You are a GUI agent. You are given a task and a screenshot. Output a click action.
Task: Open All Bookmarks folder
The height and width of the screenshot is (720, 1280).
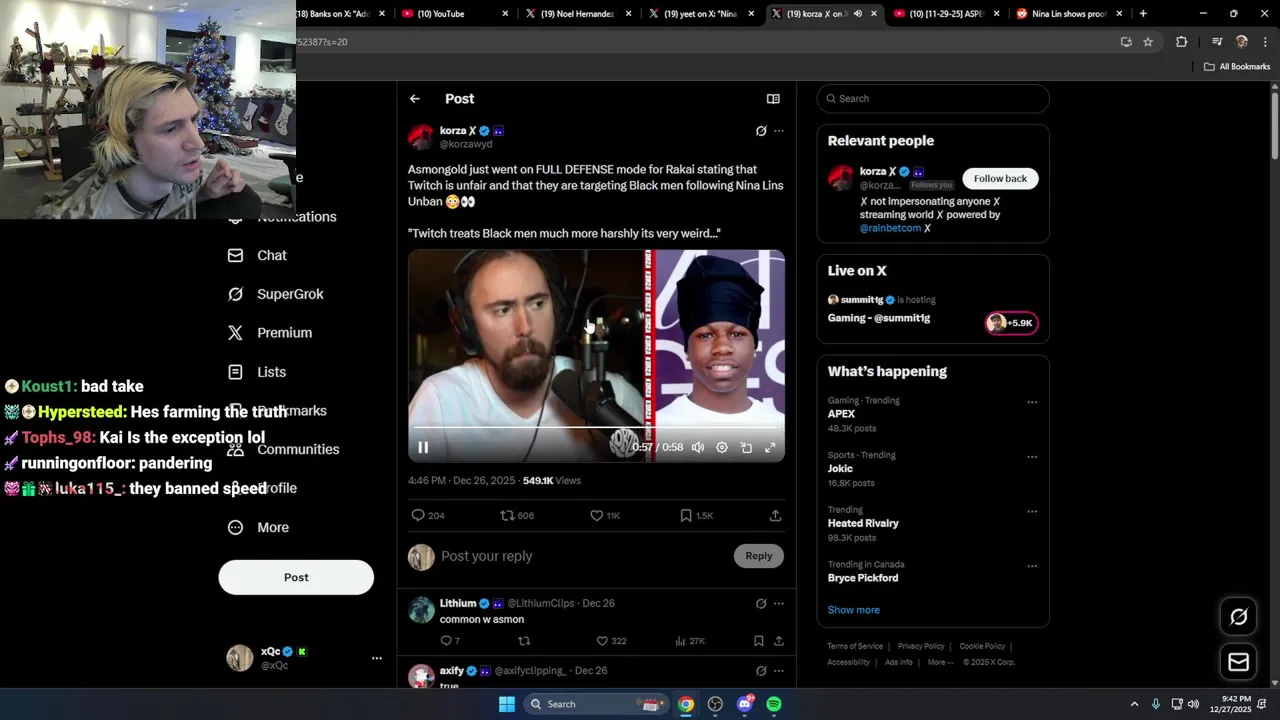coord(1237,67)
